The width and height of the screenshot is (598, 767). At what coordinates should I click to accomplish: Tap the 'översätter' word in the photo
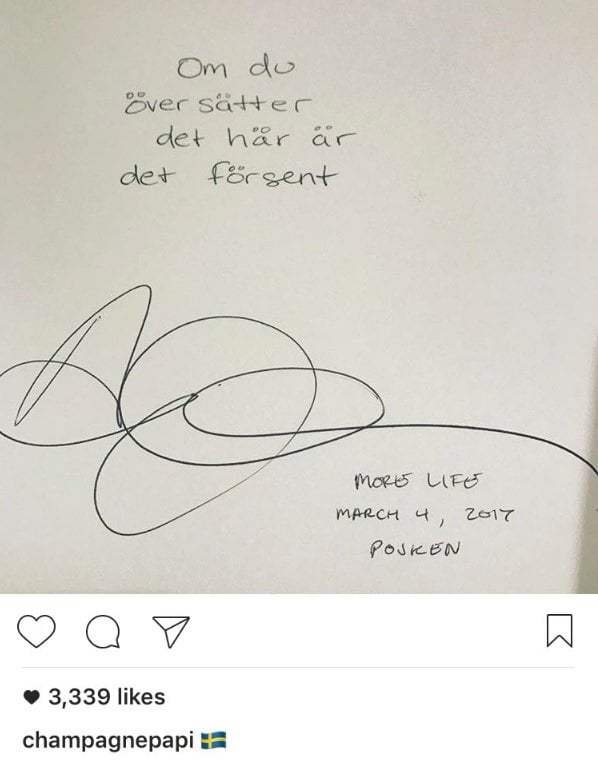pos(217,103)
